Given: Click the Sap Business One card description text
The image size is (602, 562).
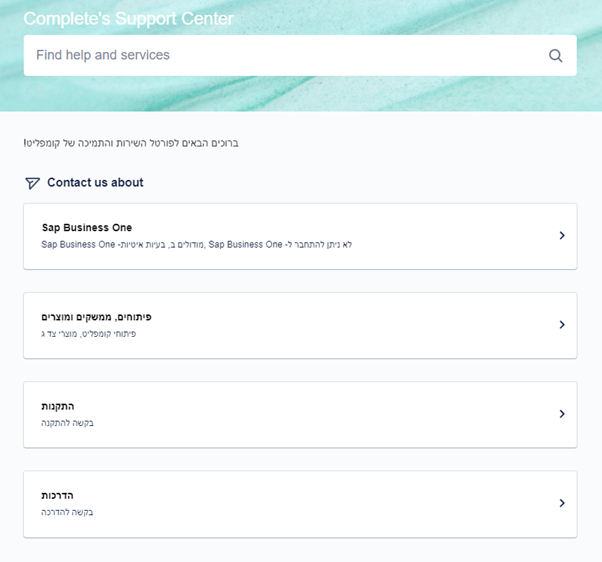Looking at the screenshot, I should tap(197, 244).
